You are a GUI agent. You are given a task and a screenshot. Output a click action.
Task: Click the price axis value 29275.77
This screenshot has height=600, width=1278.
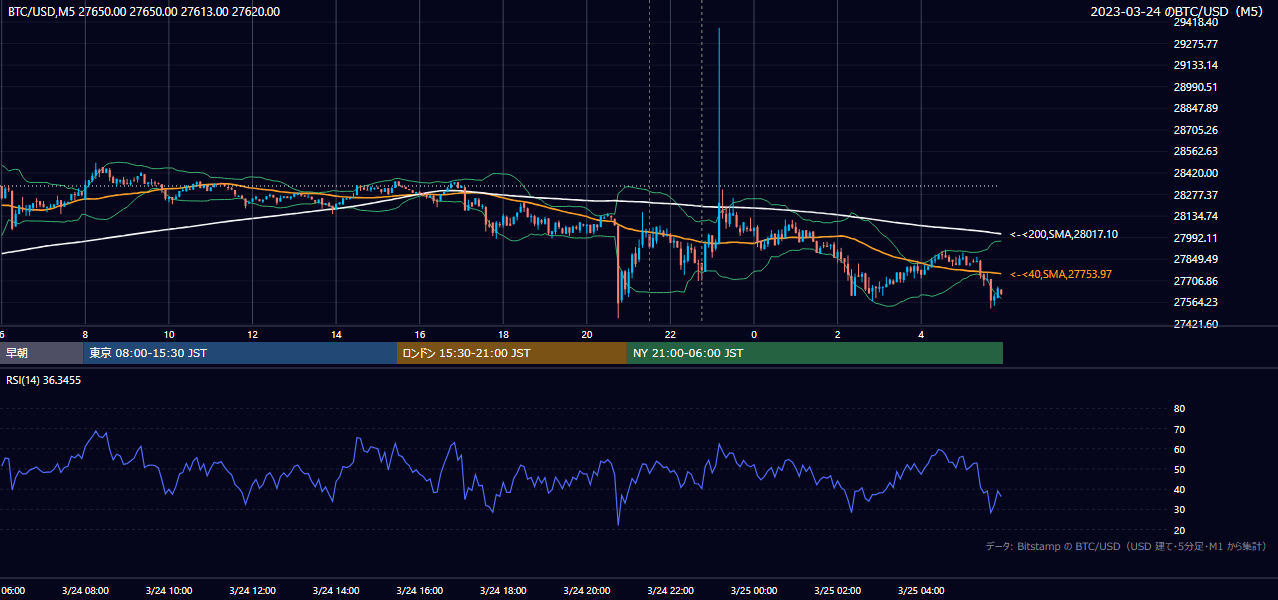(x=1195, y=44)
